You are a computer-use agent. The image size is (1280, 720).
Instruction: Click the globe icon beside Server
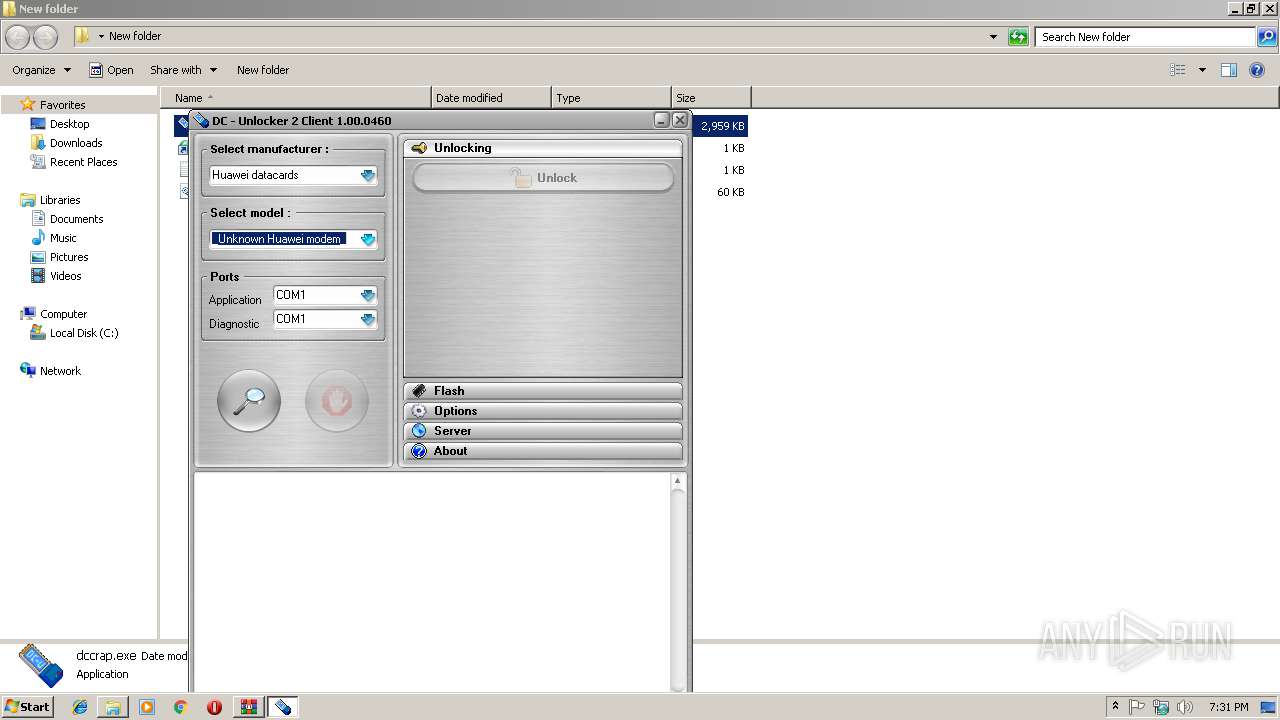(x=419, y=431)
